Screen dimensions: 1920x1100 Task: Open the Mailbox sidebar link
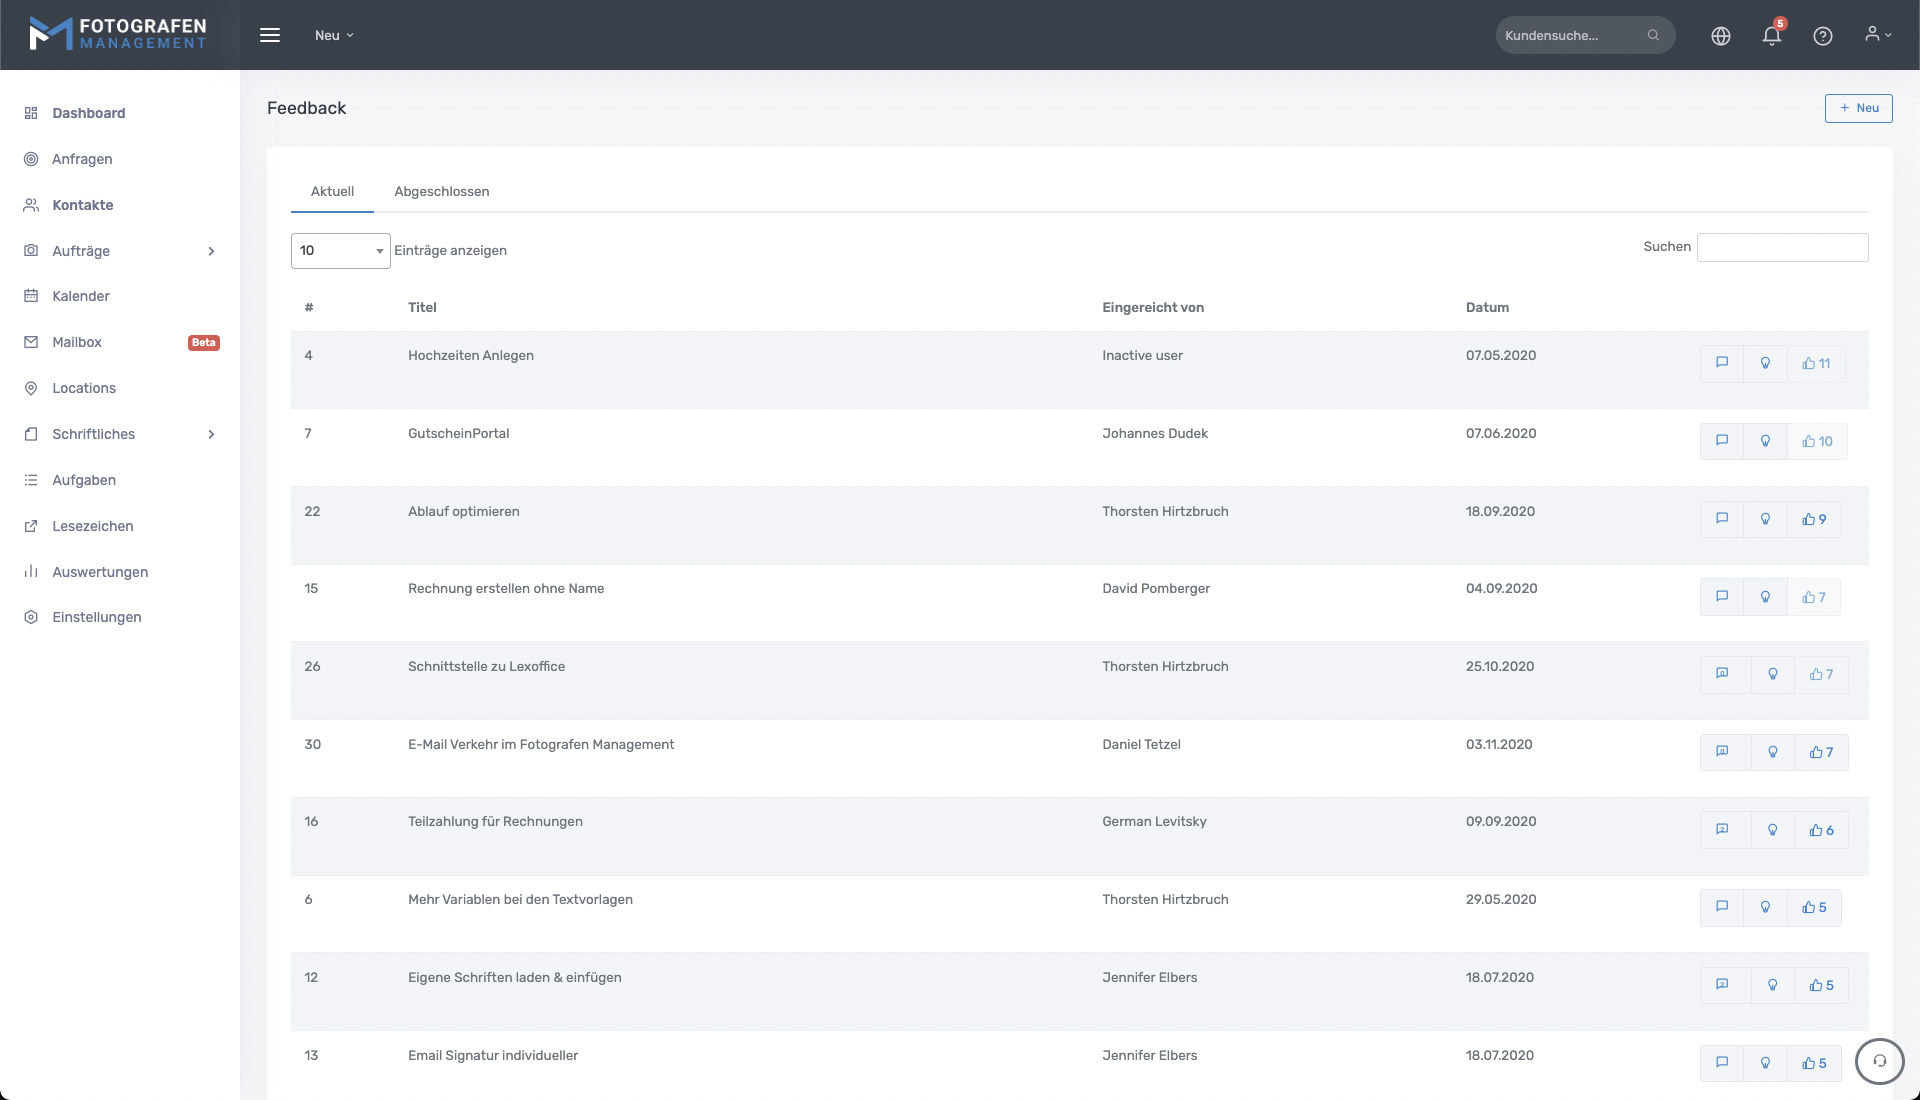[77, 342]
